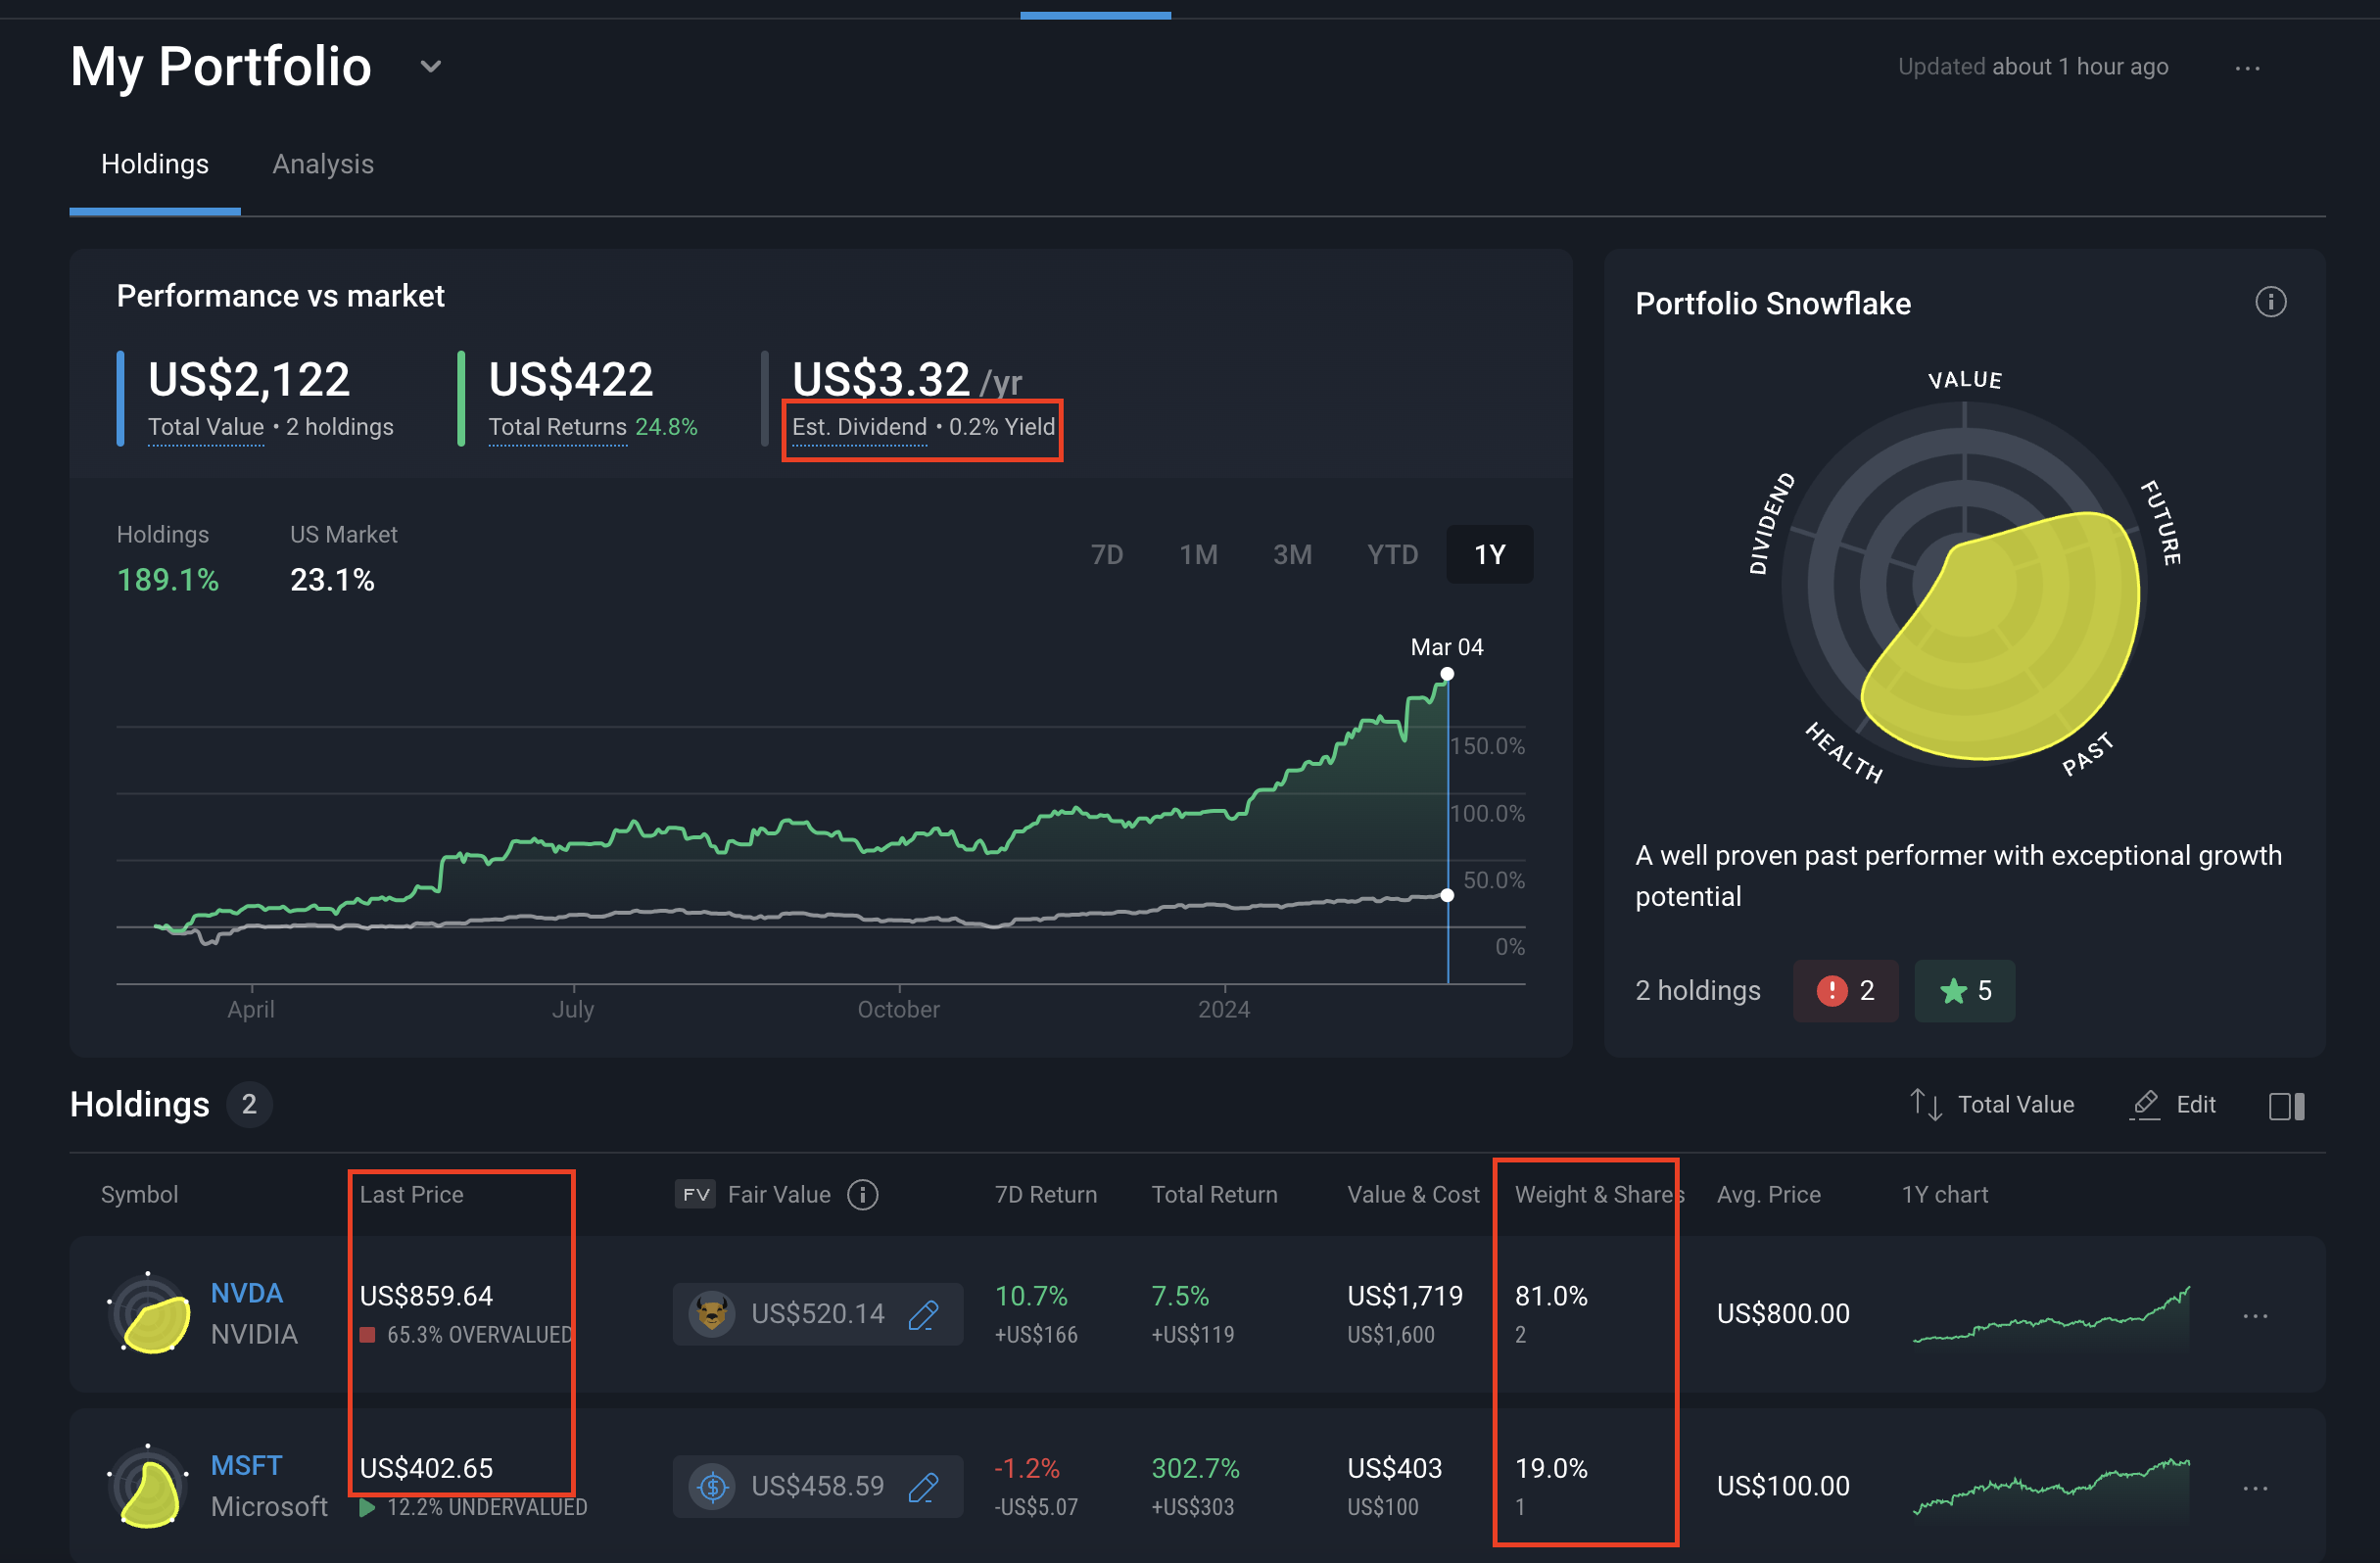Switch to the Analysis tab
Screen dimensions: 2380x1563
pyautogui.click(x=322, y=163)
